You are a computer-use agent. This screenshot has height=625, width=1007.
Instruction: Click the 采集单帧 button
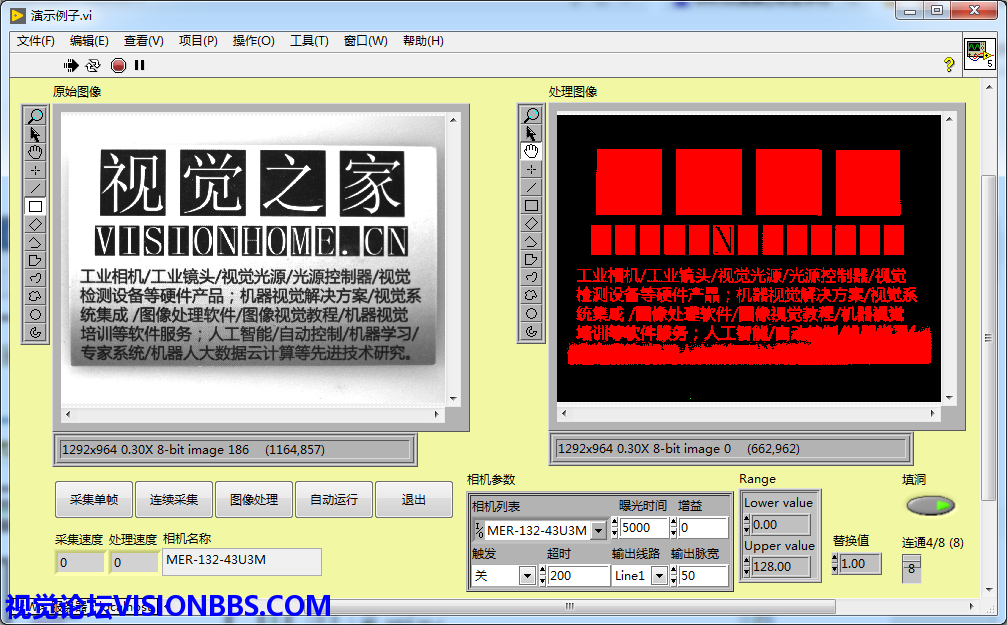point(94,500)
